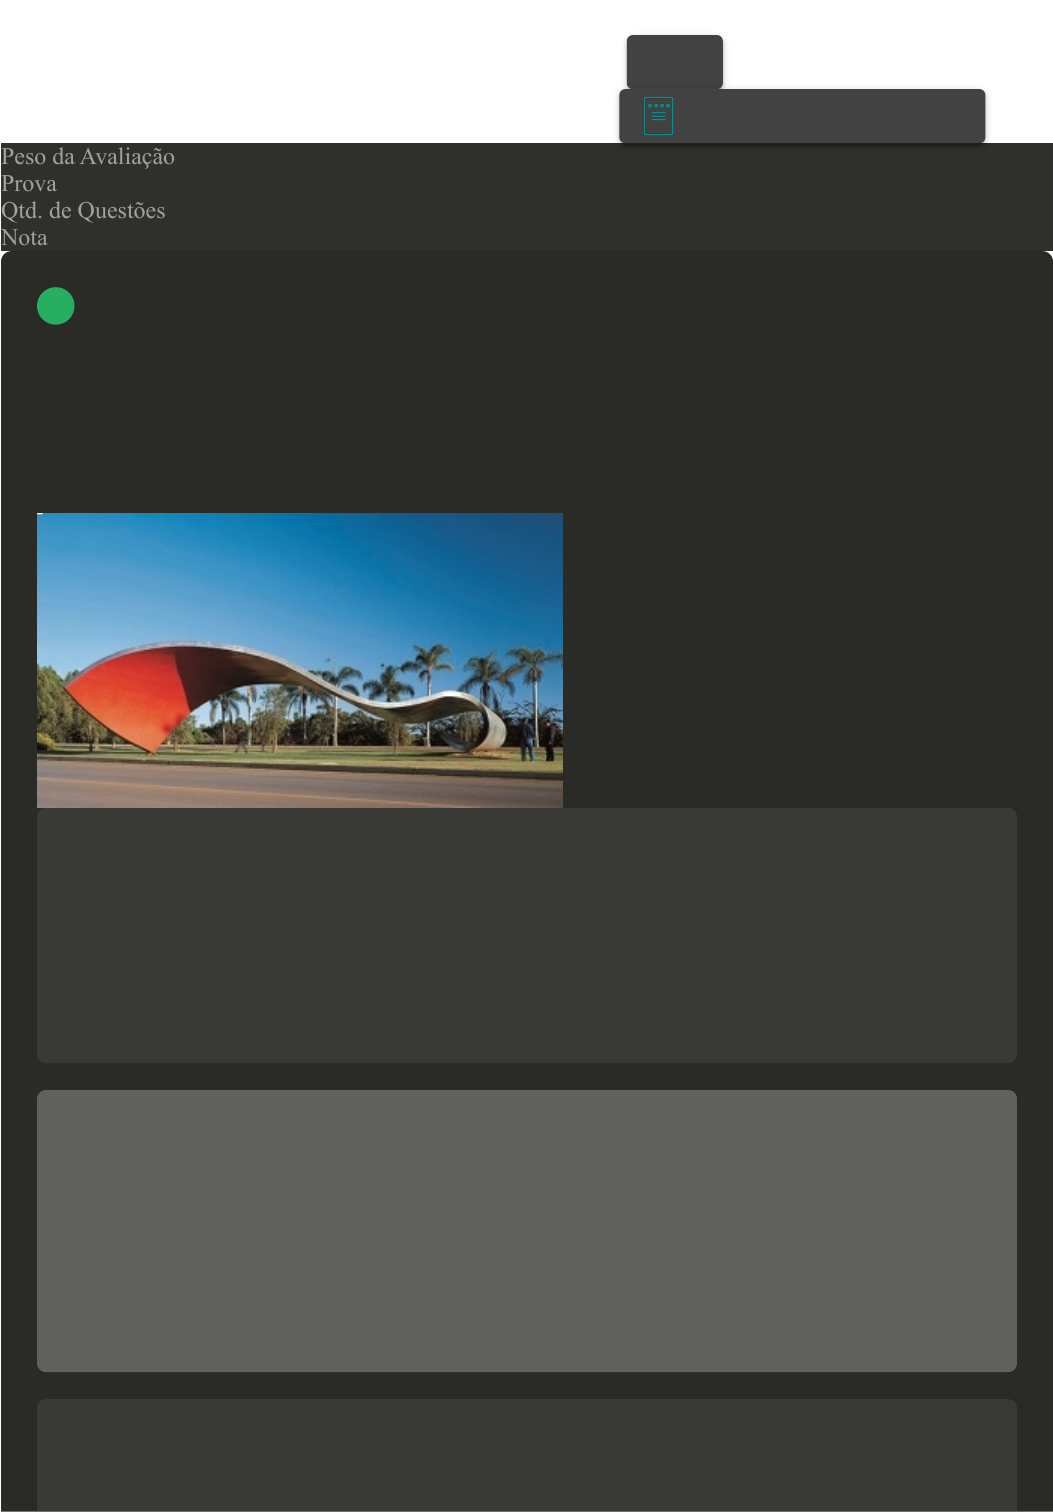This screenshot has height=1512, width=1053.
Task: Click the white header area at the top left
Action: point(300,70)
